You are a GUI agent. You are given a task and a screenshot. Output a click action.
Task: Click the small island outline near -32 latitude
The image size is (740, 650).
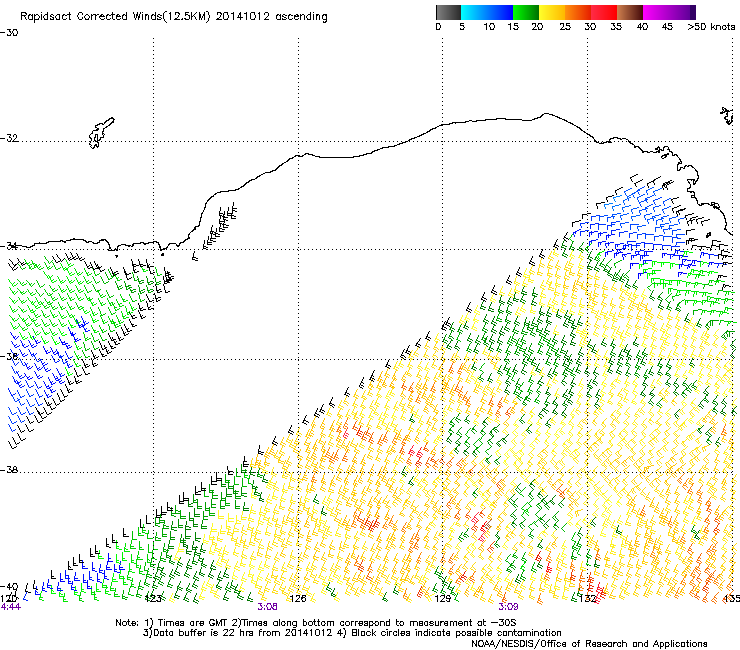pos(101,133)
